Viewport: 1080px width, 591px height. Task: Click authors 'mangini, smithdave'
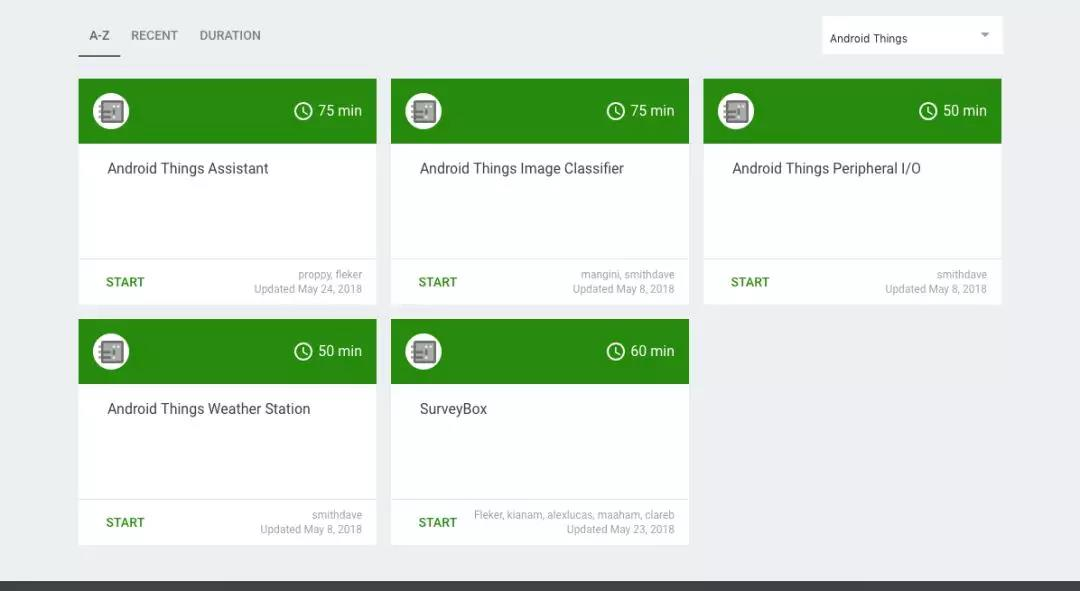[x=627, y=274]
